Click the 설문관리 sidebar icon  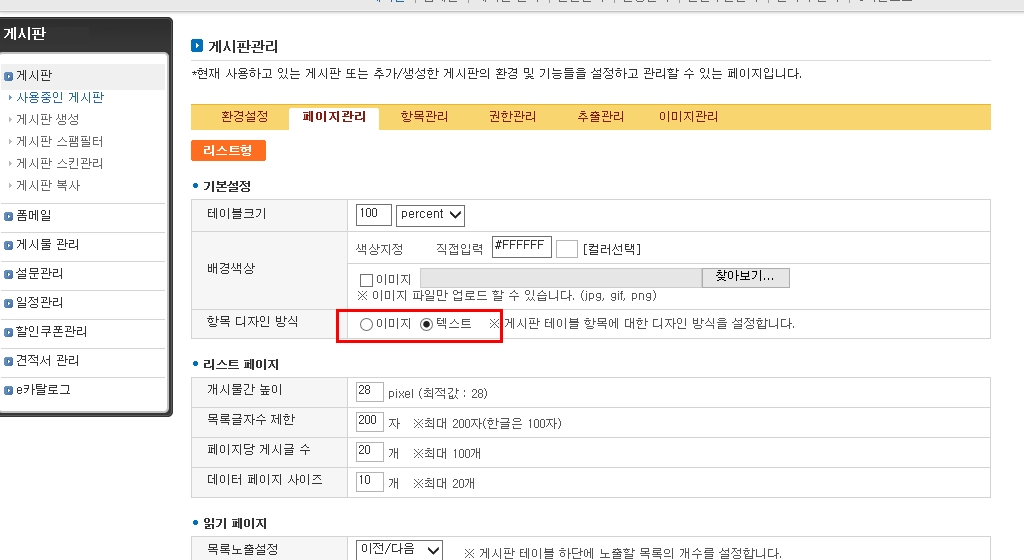click(9, 274)
